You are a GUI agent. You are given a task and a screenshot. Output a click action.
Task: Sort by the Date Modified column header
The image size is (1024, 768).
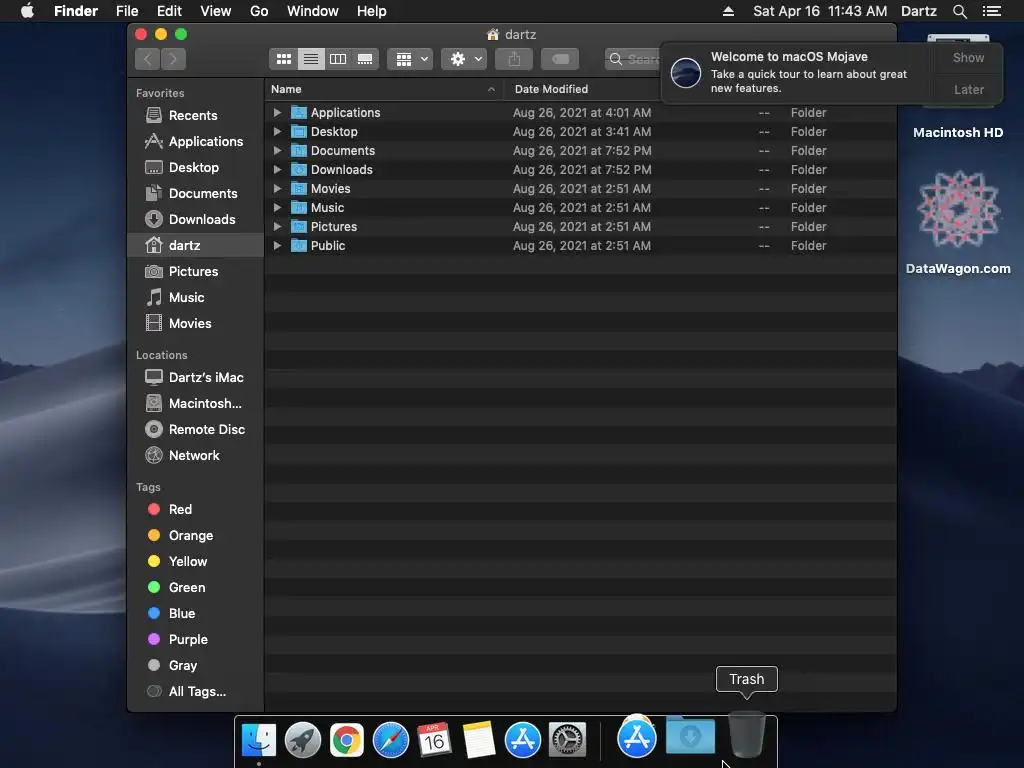581,89
